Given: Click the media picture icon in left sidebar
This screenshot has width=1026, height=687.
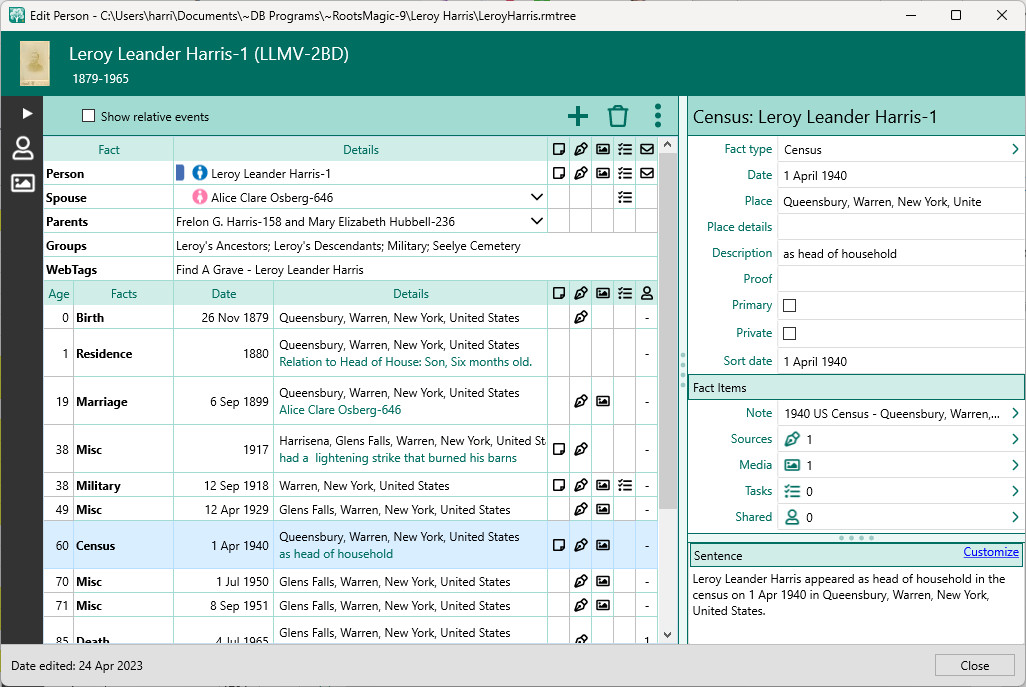Looking at the screenshot, I should [22, 183].
